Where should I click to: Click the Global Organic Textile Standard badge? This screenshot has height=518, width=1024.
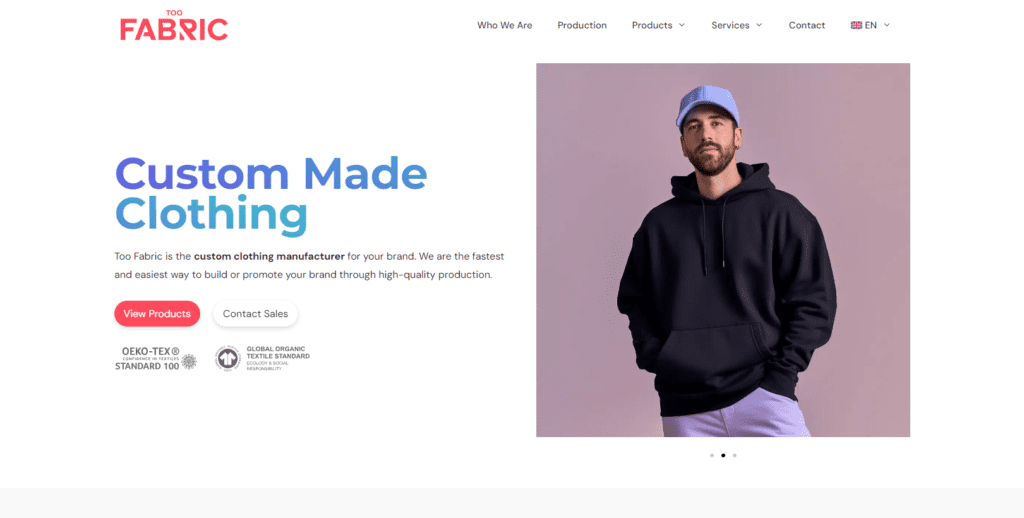coord(263,359)
